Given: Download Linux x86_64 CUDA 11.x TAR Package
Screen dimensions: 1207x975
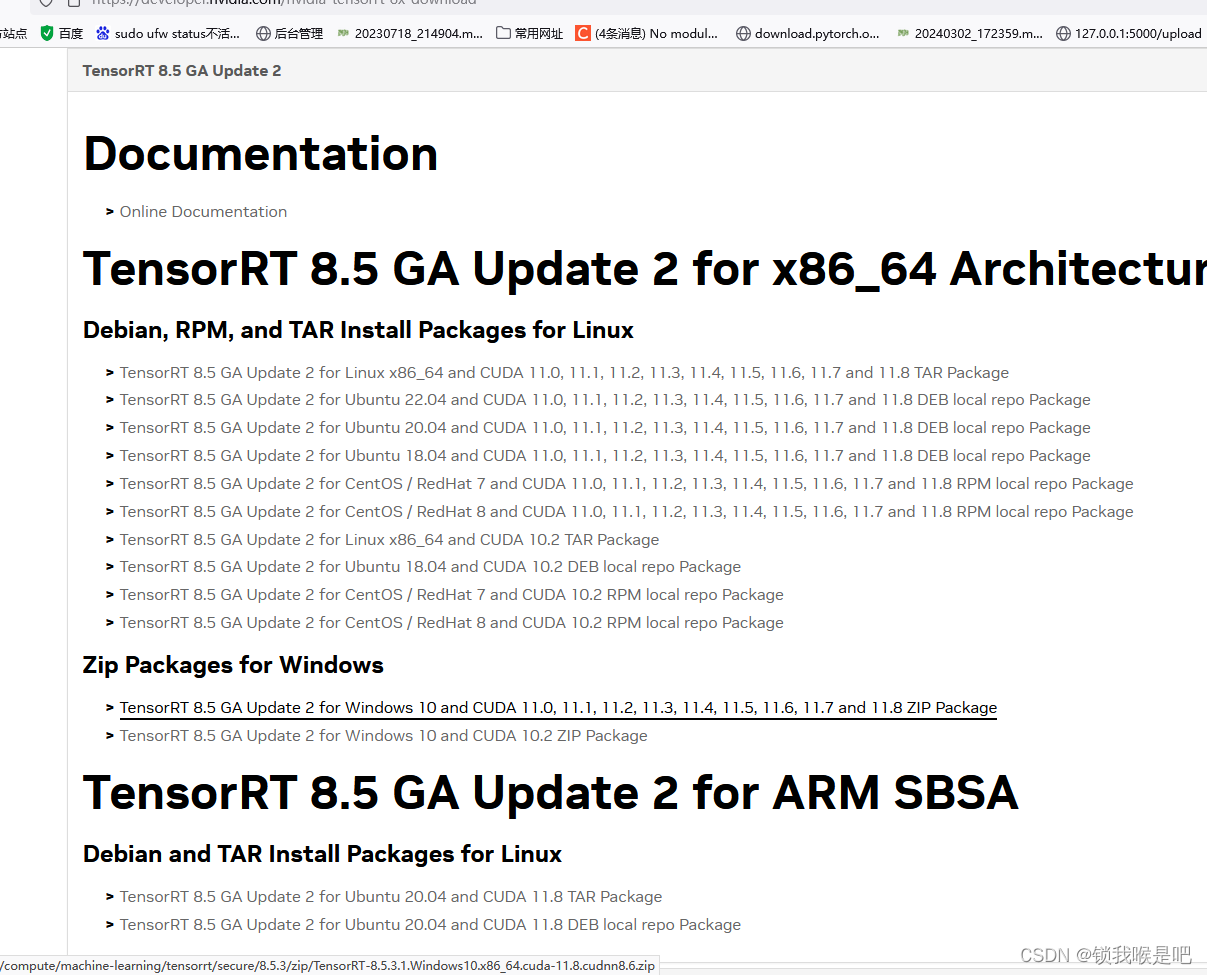Looking at the screenshot, I should coord(564,373).
